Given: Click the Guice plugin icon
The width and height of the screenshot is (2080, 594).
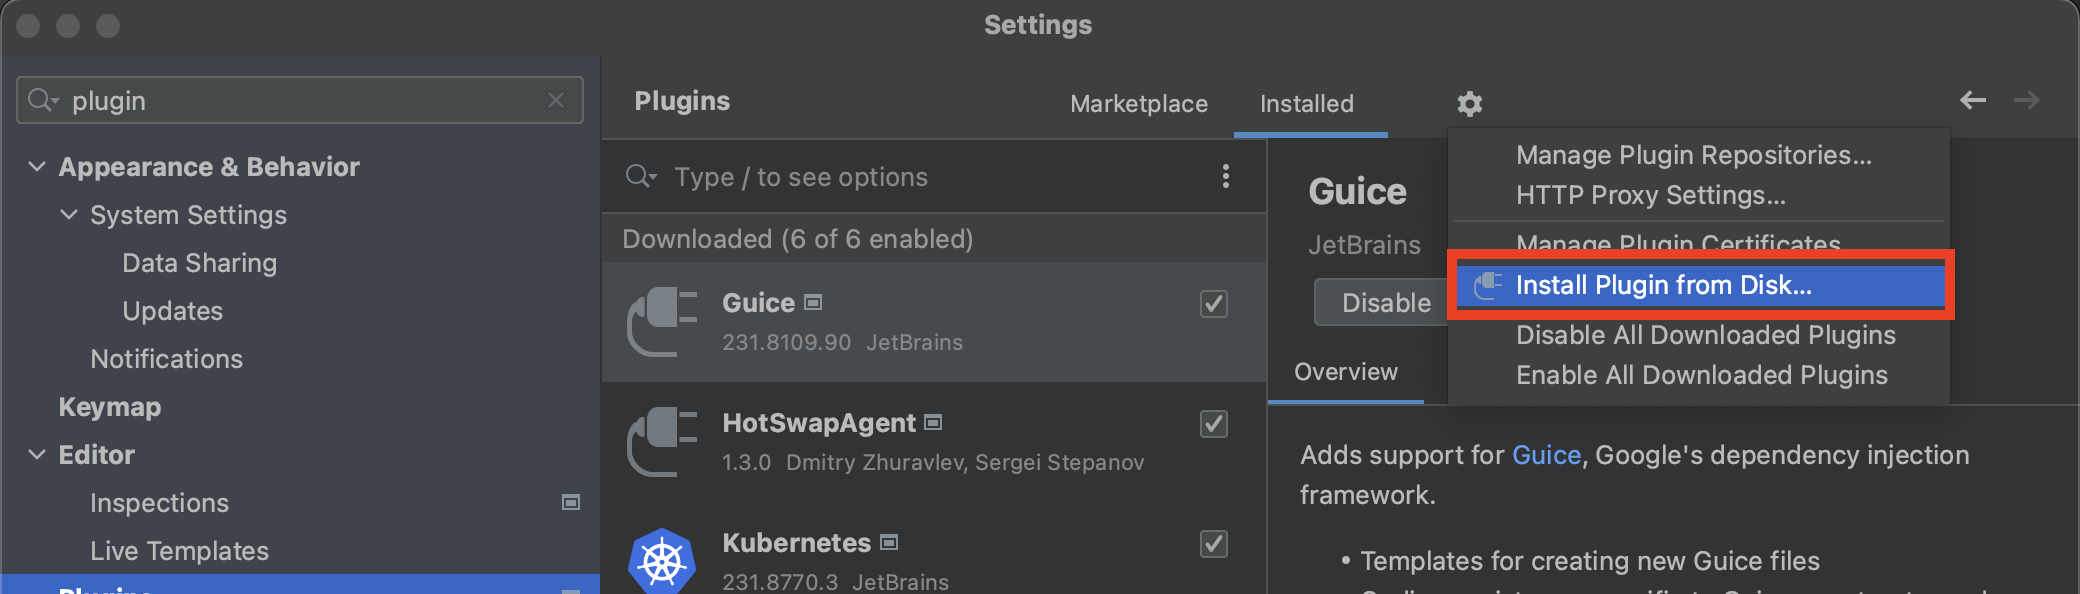Looking at the screenshot, I should tap(664, 322).
